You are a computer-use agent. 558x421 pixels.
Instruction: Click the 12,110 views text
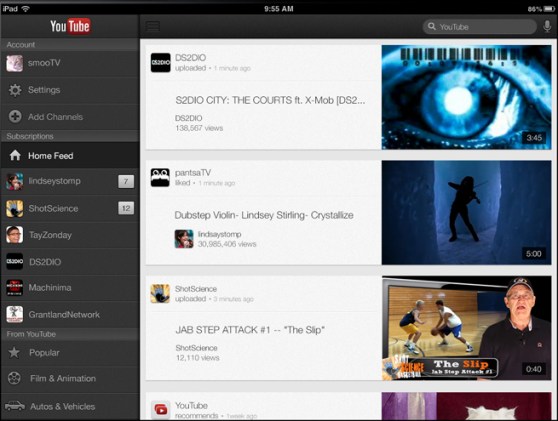pos(198,358)
